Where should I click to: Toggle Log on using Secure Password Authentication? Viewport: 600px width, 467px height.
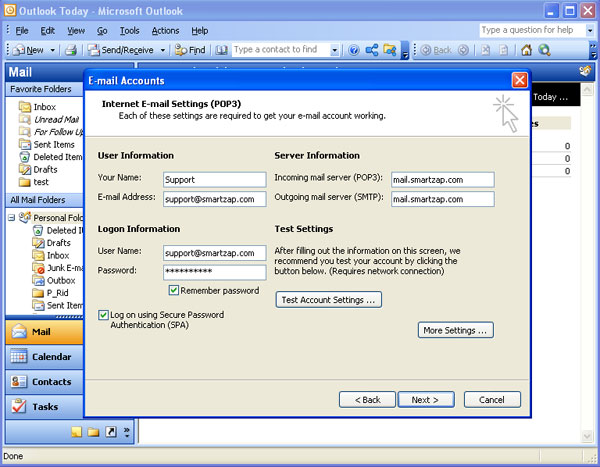[103, 315]
